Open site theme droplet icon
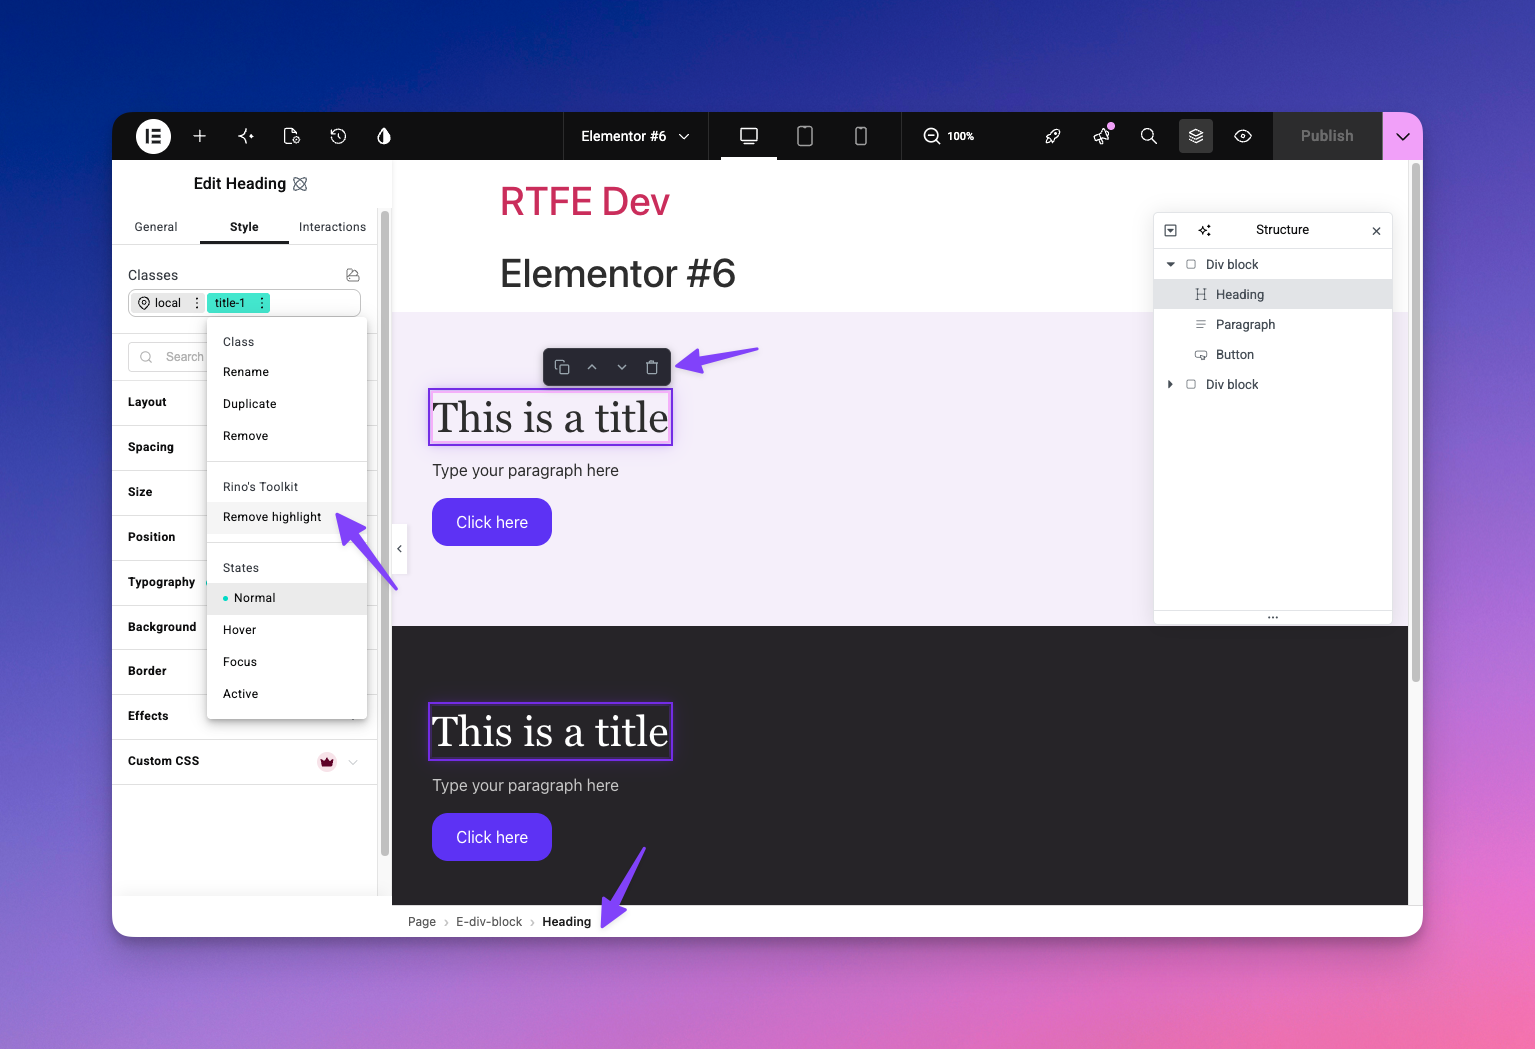The image size is (1535, 1049). [x=384, y=136]
